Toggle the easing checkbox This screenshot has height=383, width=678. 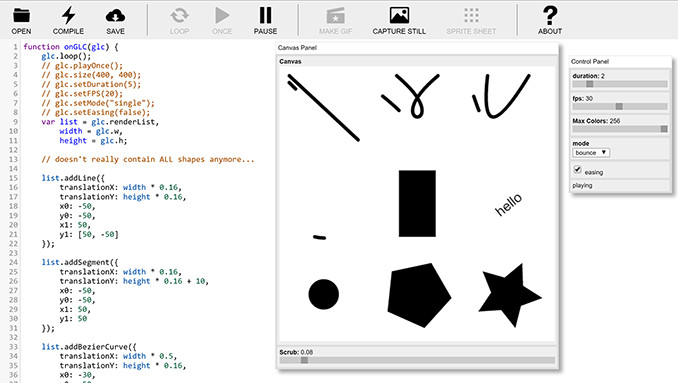(x=577, y=169)
